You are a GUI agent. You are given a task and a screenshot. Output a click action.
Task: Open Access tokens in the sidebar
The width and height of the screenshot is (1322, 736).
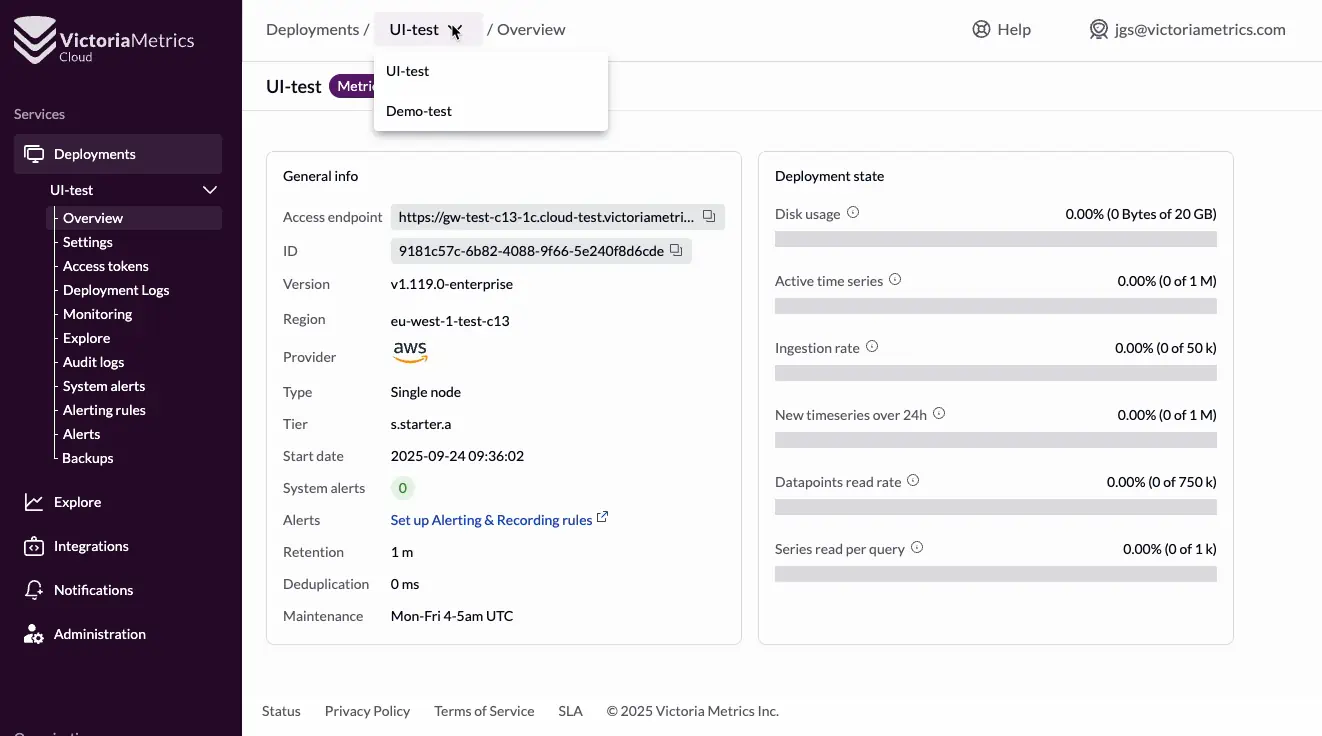[106, 266]
